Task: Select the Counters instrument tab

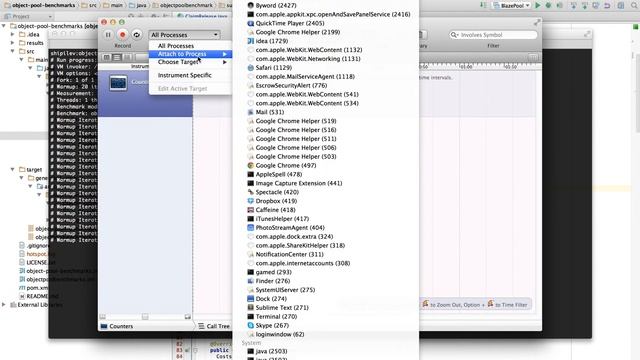Action: click(x=117, y=326)
